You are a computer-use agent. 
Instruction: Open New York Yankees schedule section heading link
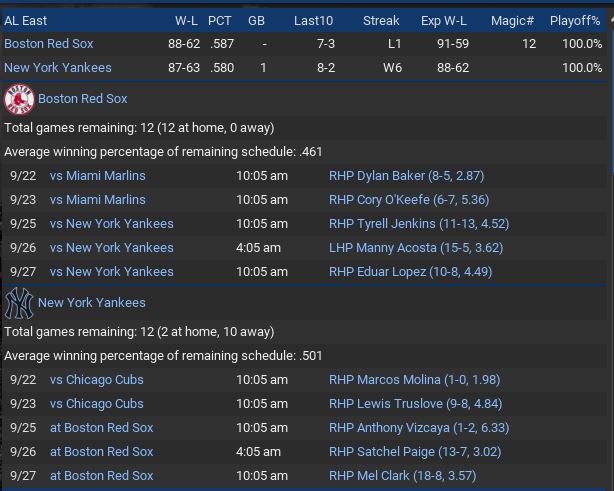tap(91, 303)
